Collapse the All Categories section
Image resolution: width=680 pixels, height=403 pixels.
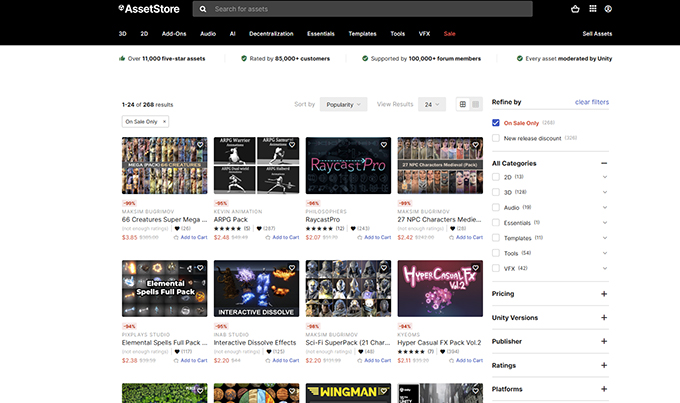604,163
